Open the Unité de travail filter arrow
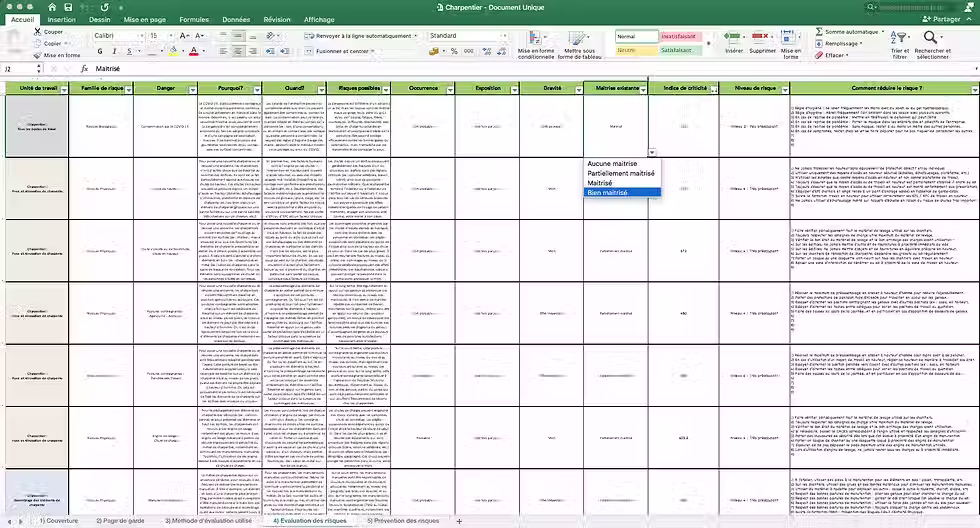 coord(64,90)
